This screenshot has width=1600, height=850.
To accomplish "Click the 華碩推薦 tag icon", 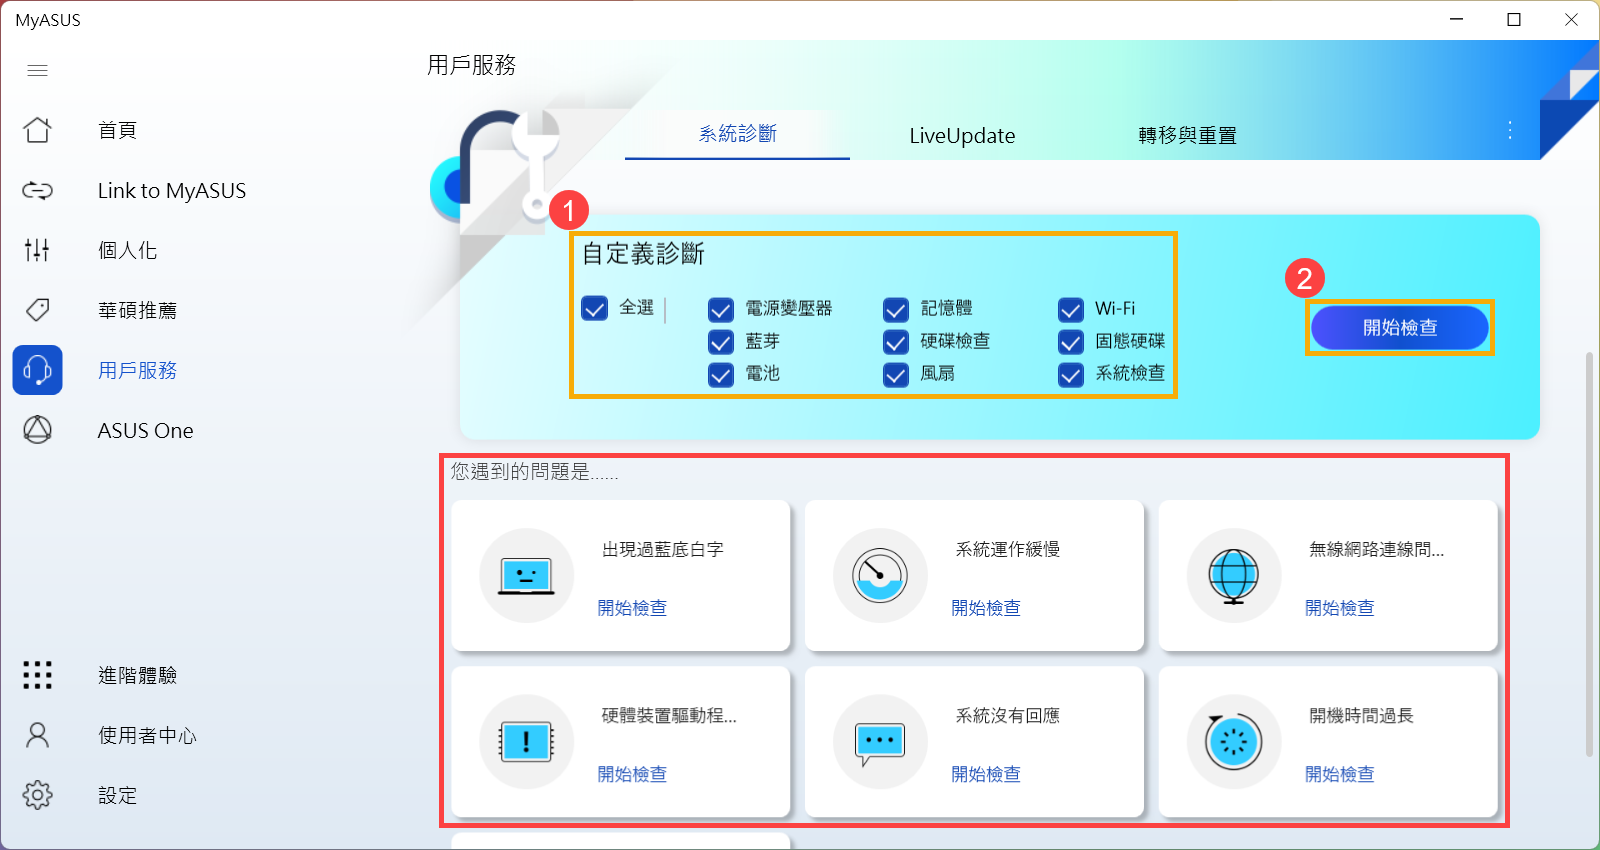I will point(38,310).
